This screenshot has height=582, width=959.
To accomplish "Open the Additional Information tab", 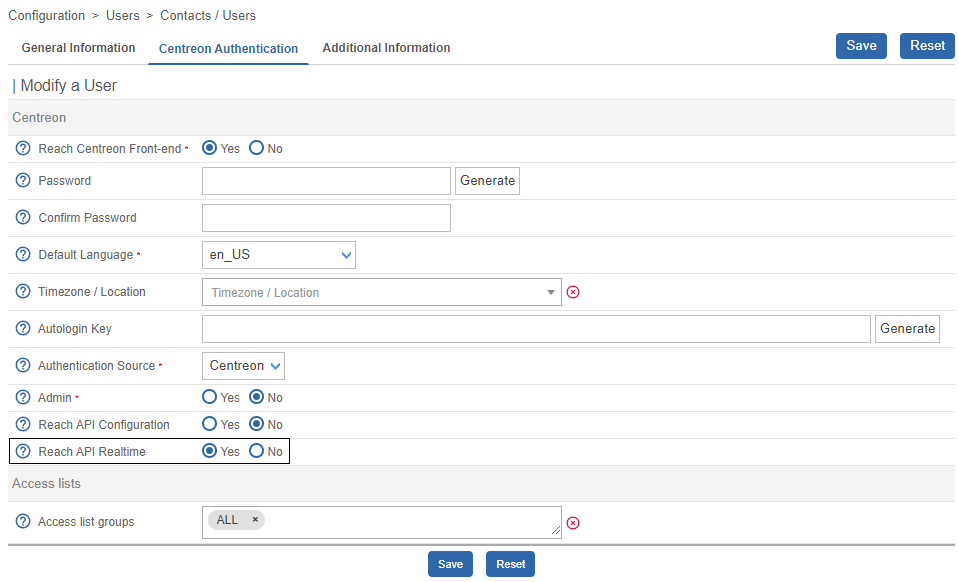I will coord(386,48).
